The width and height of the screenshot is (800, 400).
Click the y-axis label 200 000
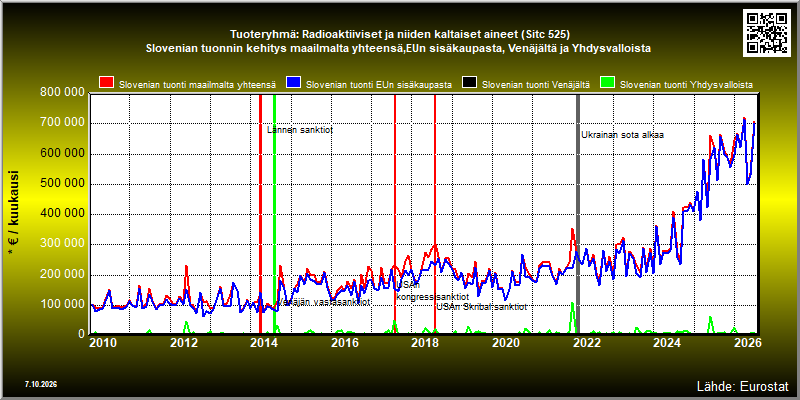tap(62, 274)
